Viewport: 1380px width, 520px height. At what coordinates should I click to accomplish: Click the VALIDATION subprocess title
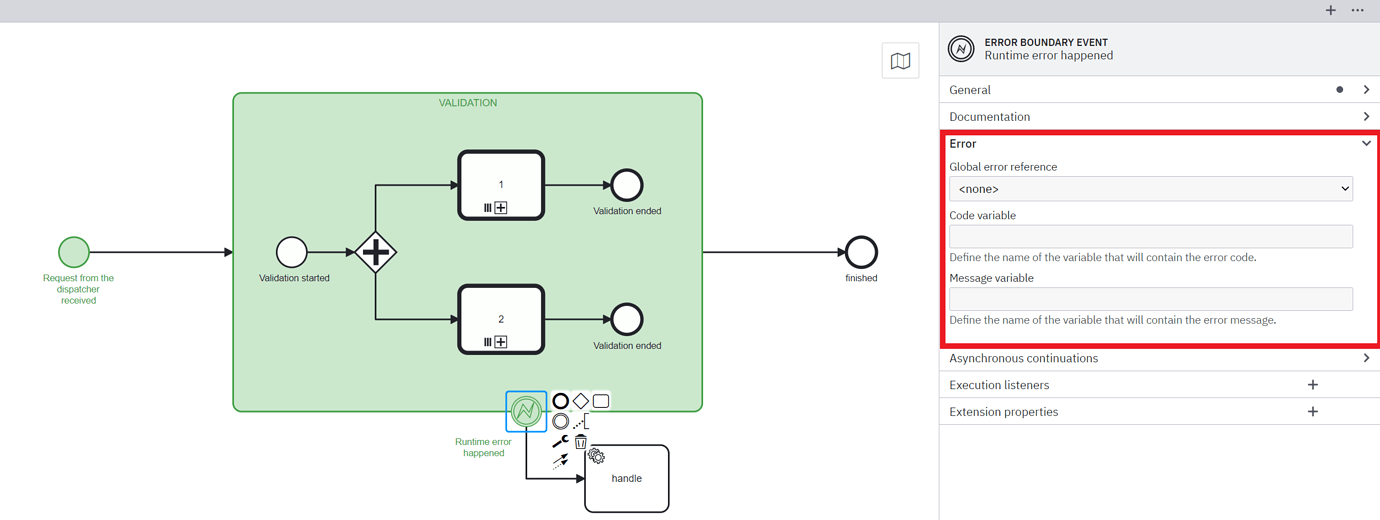[x=468, y=103]
